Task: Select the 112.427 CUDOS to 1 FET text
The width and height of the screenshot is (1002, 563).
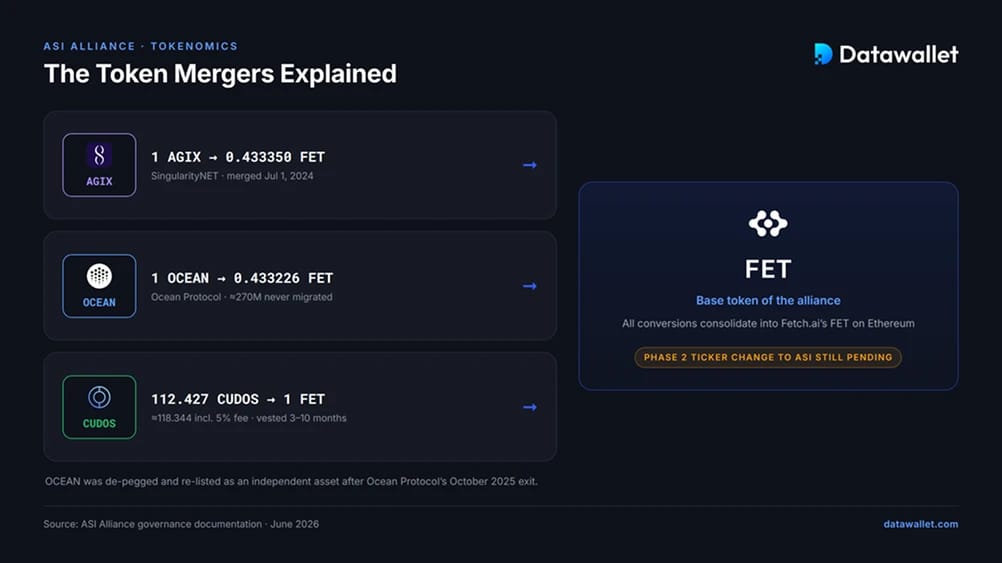Action: [238, 399]
